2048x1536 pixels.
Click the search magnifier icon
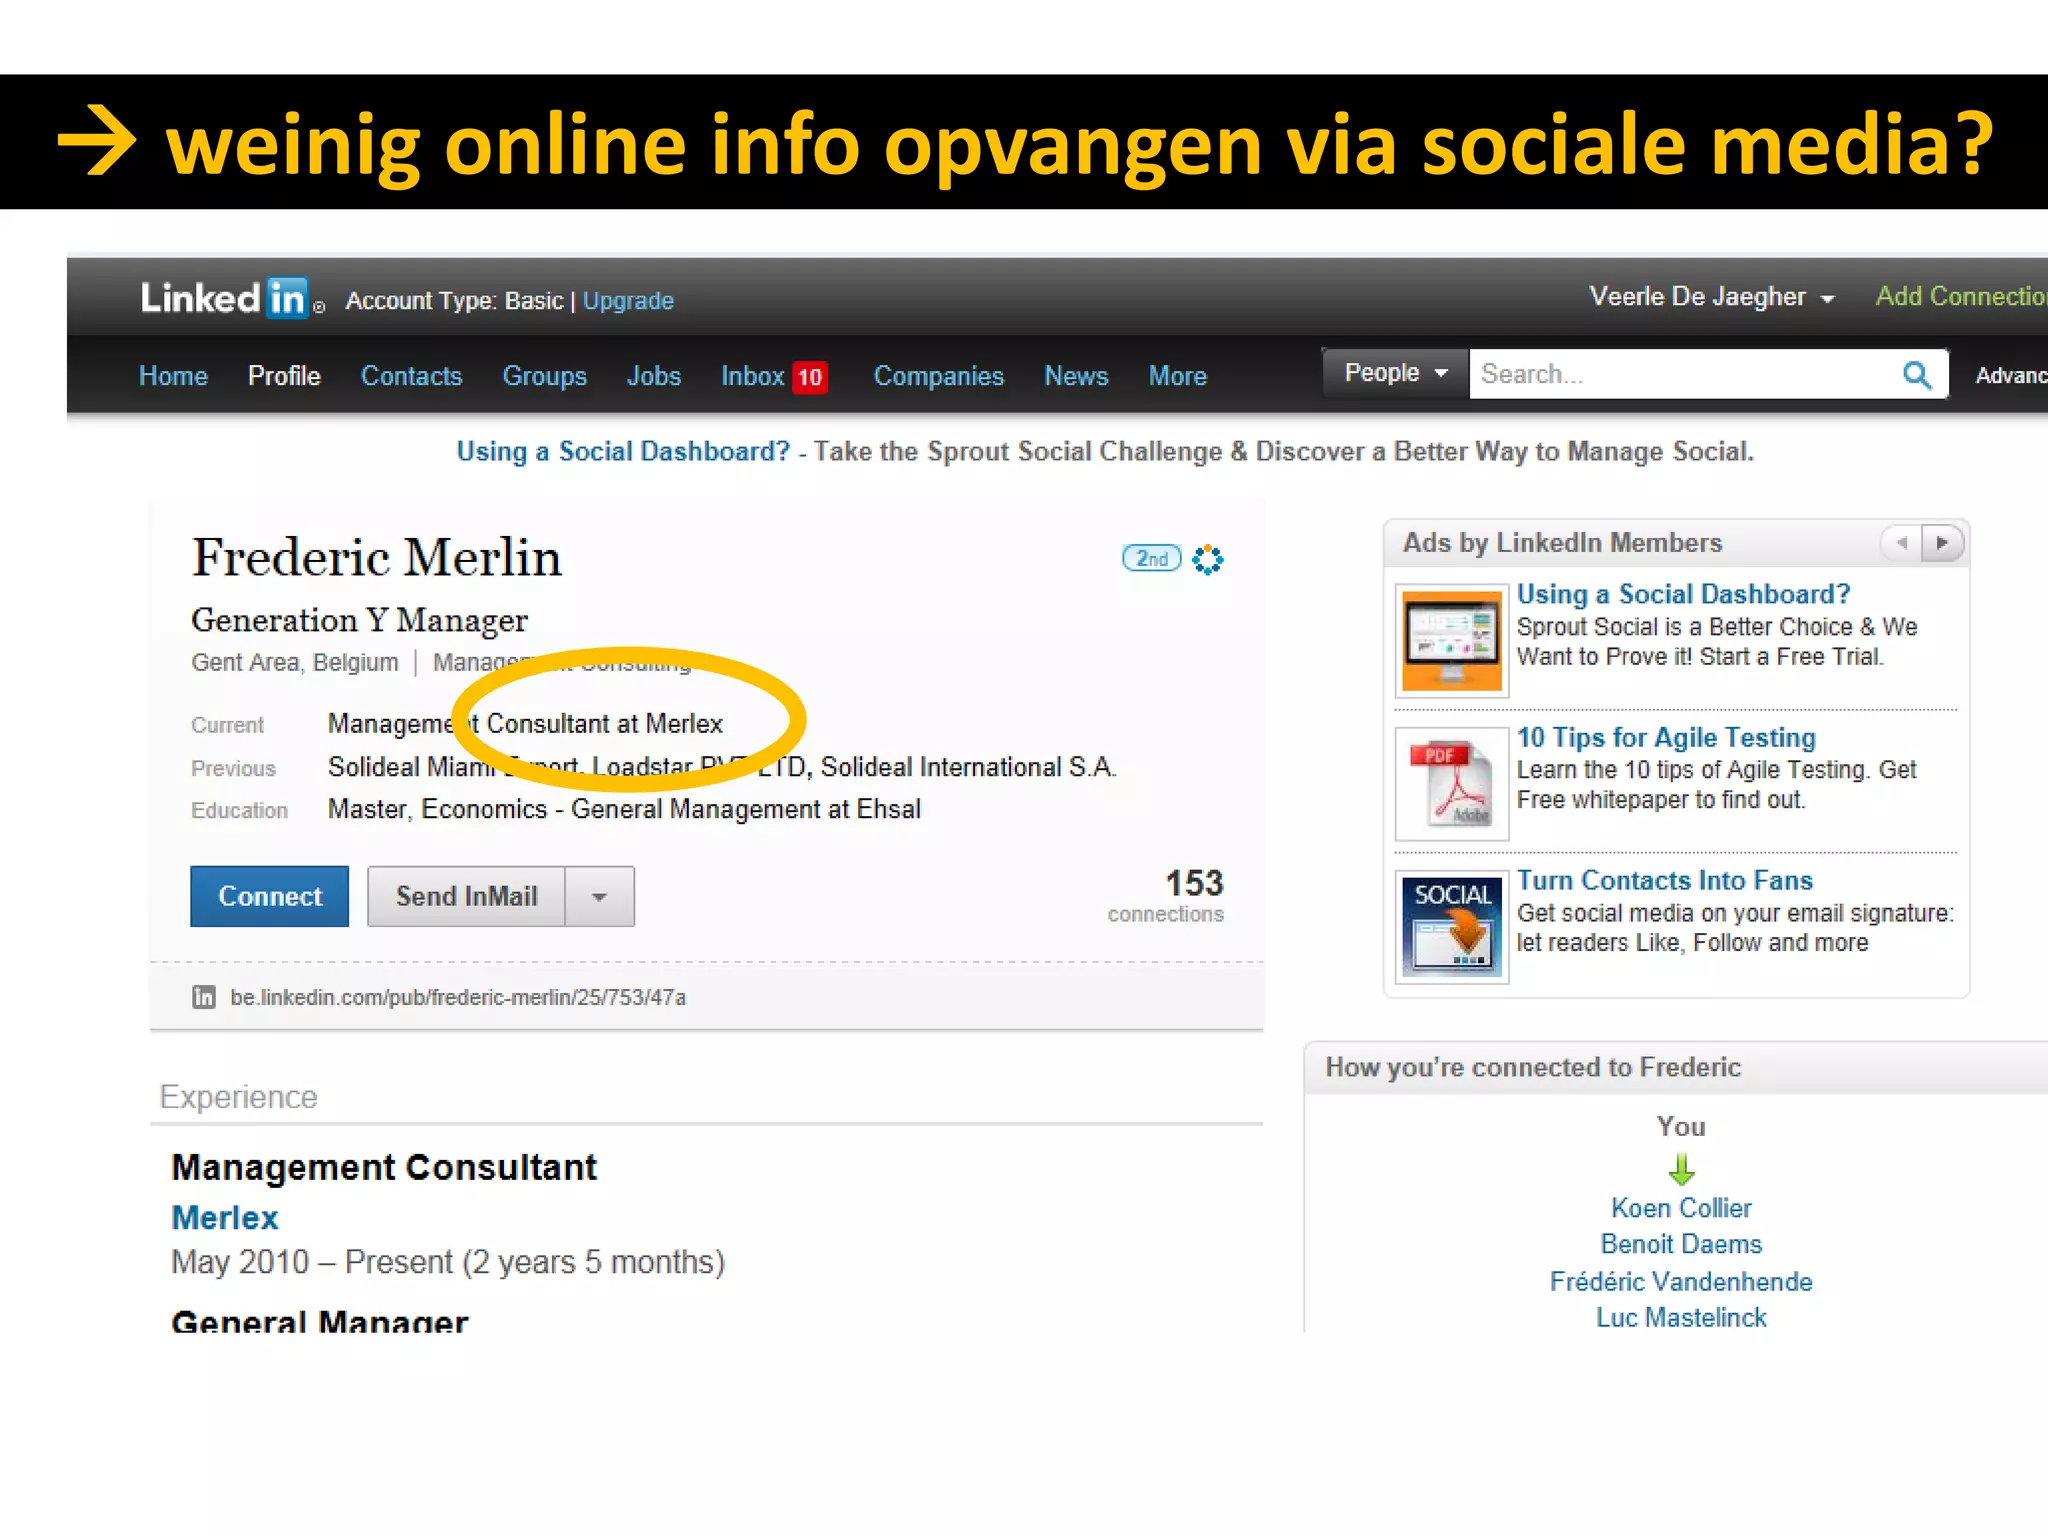(1916, 375)
